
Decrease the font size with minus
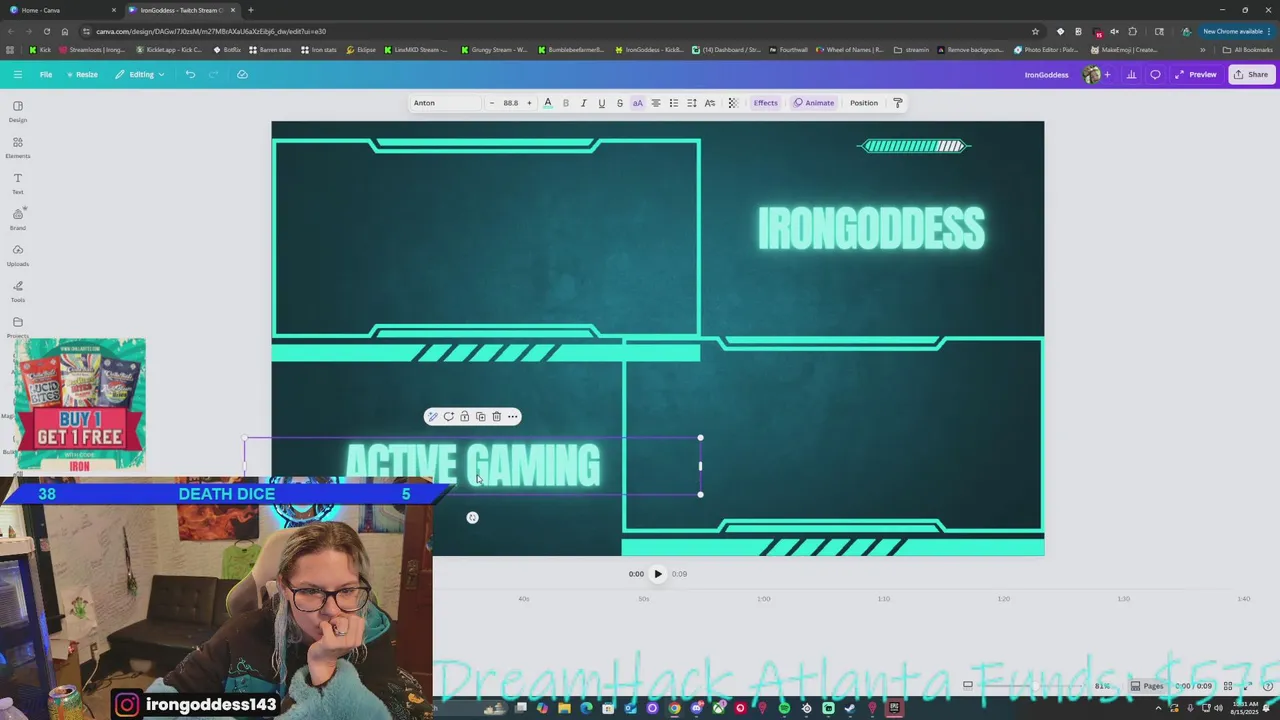pyautogui.click(x=491, y=103)
